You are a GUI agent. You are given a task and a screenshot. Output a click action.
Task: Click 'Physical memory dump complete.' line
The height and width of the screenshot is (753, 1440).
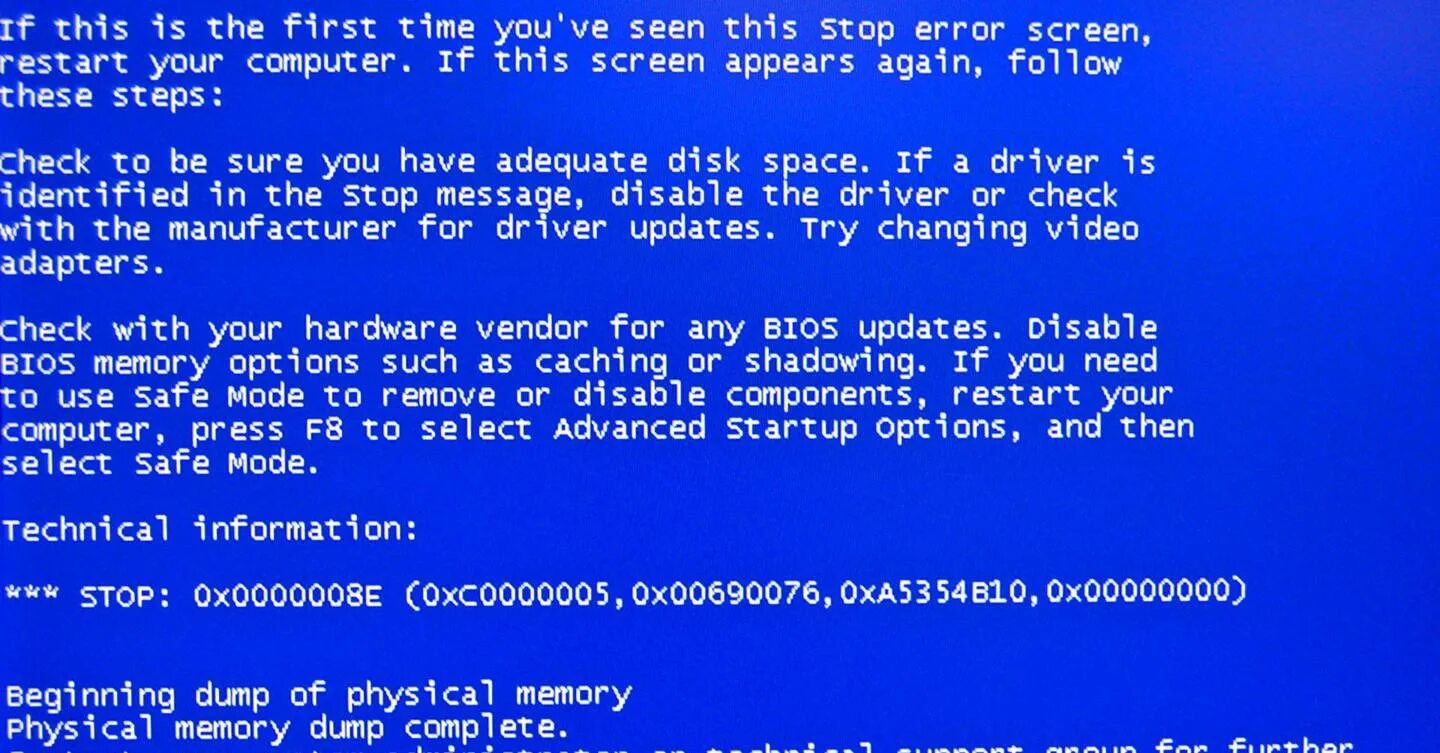pos(288,726)
